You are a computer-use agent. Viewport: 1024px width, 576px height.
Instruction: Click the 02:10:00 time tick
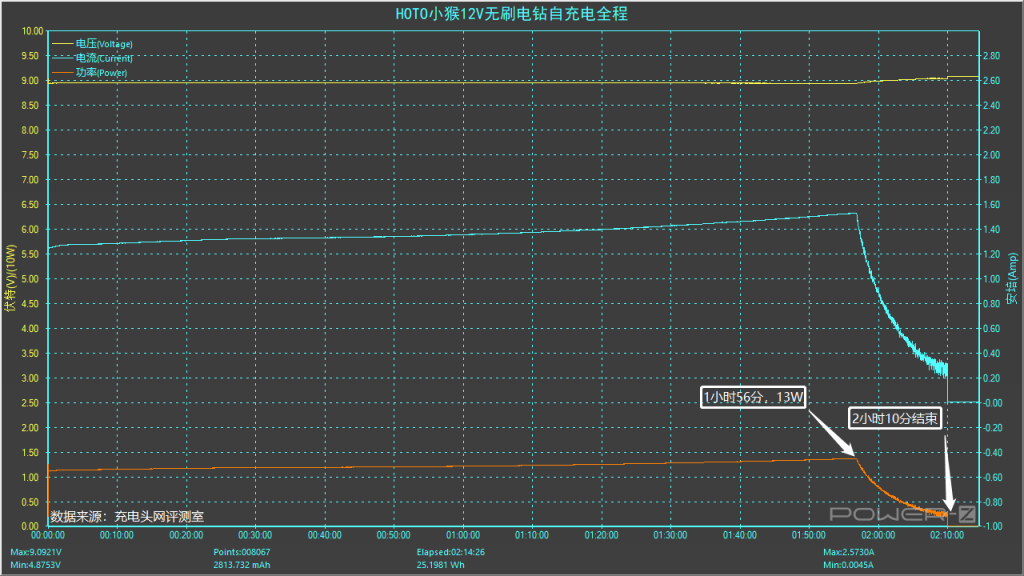(948, 536)
